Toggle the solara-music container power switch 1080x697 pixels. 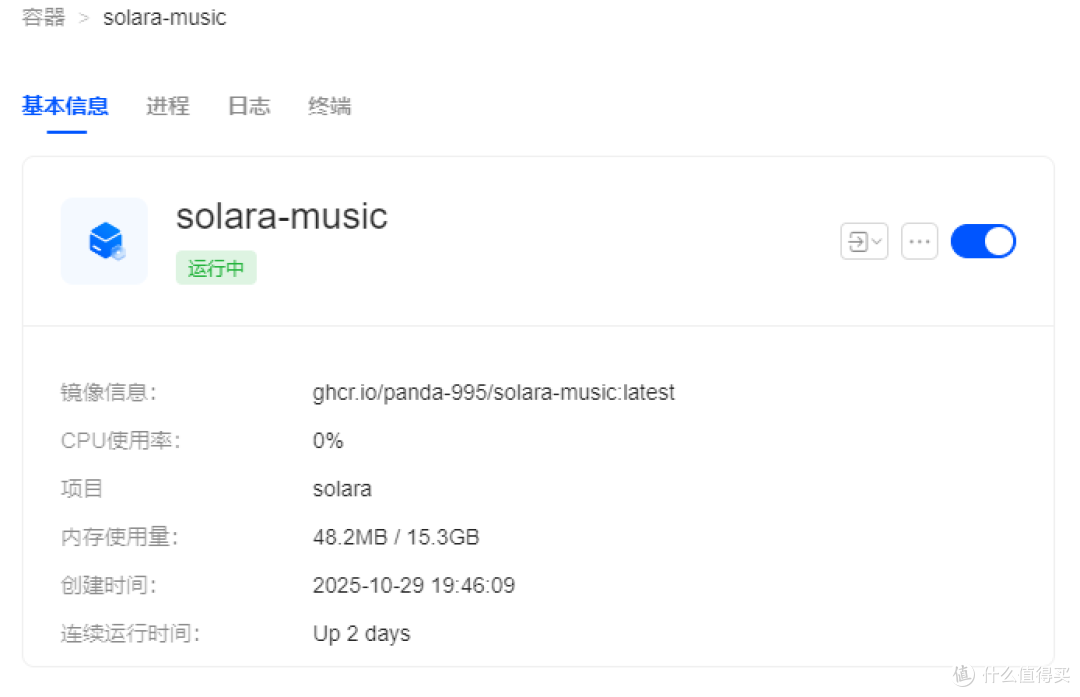[983, 241]
